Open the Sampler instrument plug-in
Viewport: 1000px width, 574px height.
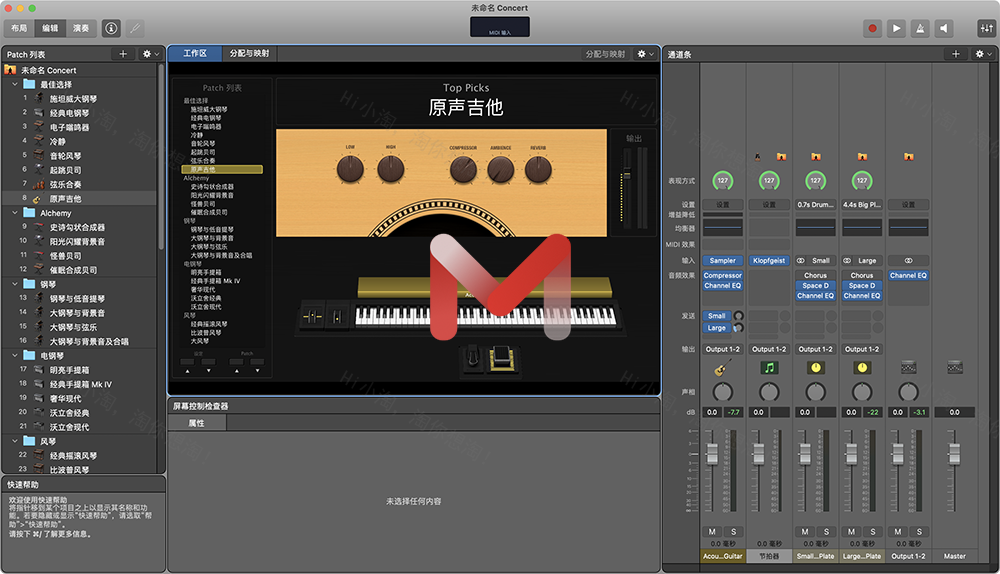point(723,260)
